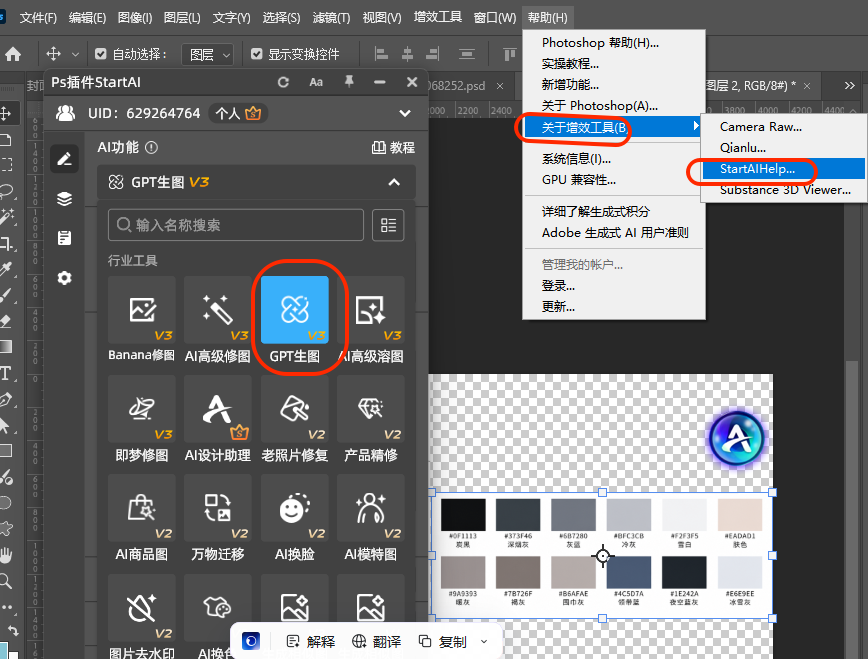
Task: Open the 增效工具 menu
Action: (437, 17)
